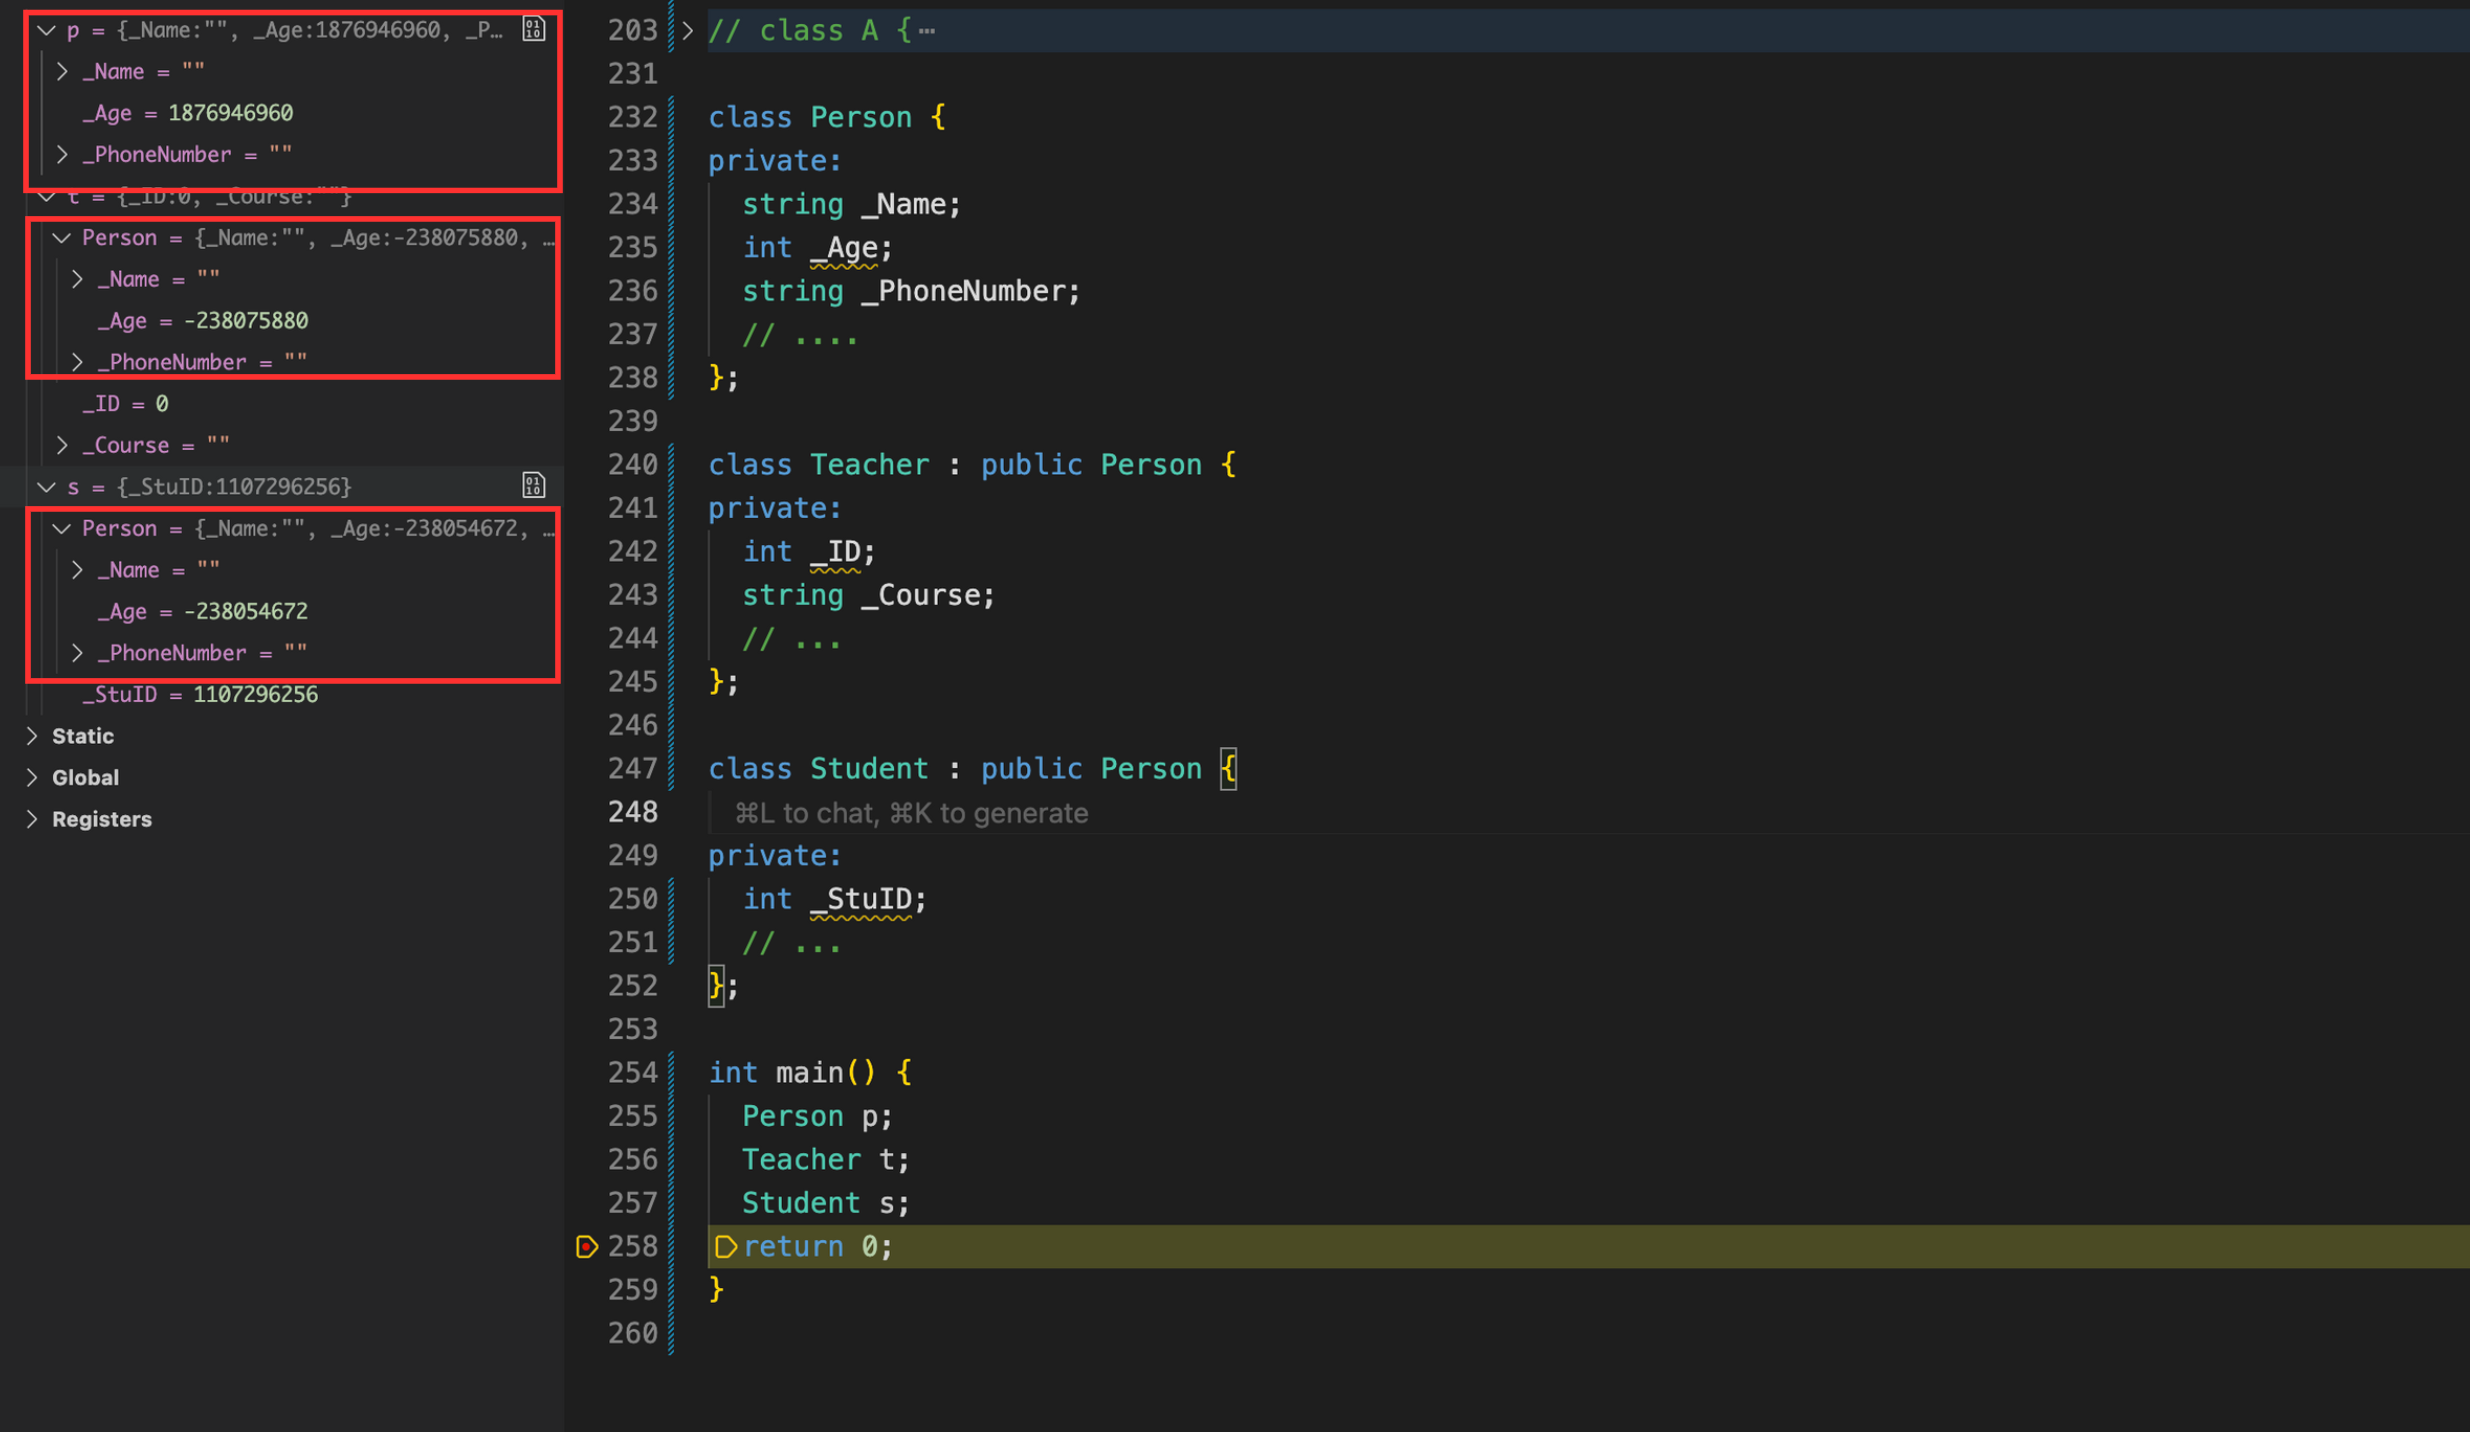Expand the Global variables section
2470x1432 pixels.
pos(32,777)
